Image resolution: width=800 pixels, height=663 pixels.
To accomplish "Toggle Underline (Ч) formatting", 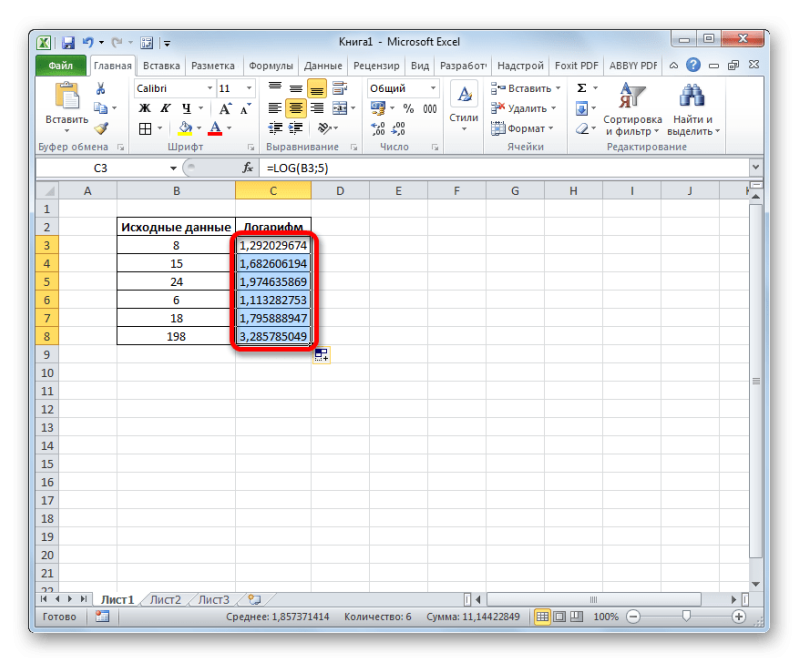I will 186,109.
